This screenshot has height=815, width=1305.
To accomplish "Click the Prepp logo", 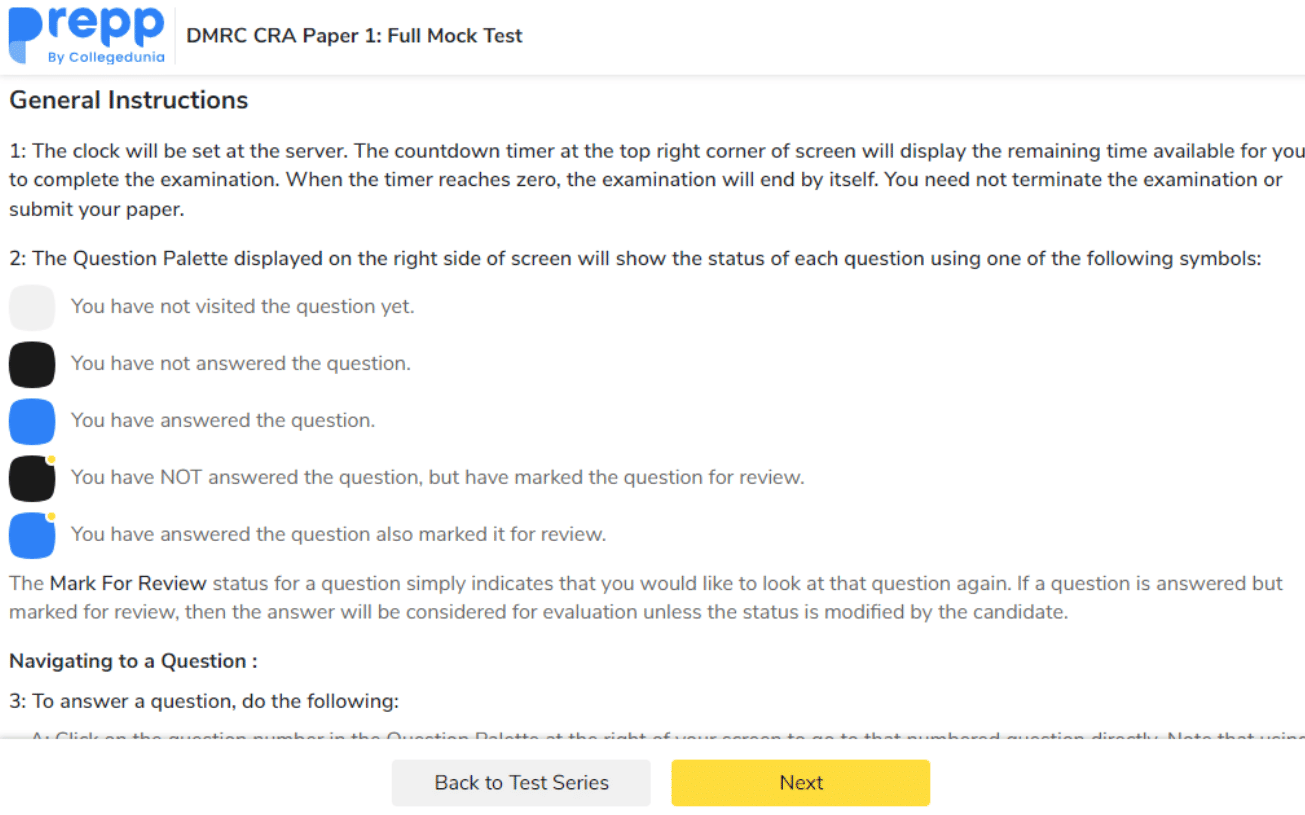I will pyautogui.click(x=86, y=27).
